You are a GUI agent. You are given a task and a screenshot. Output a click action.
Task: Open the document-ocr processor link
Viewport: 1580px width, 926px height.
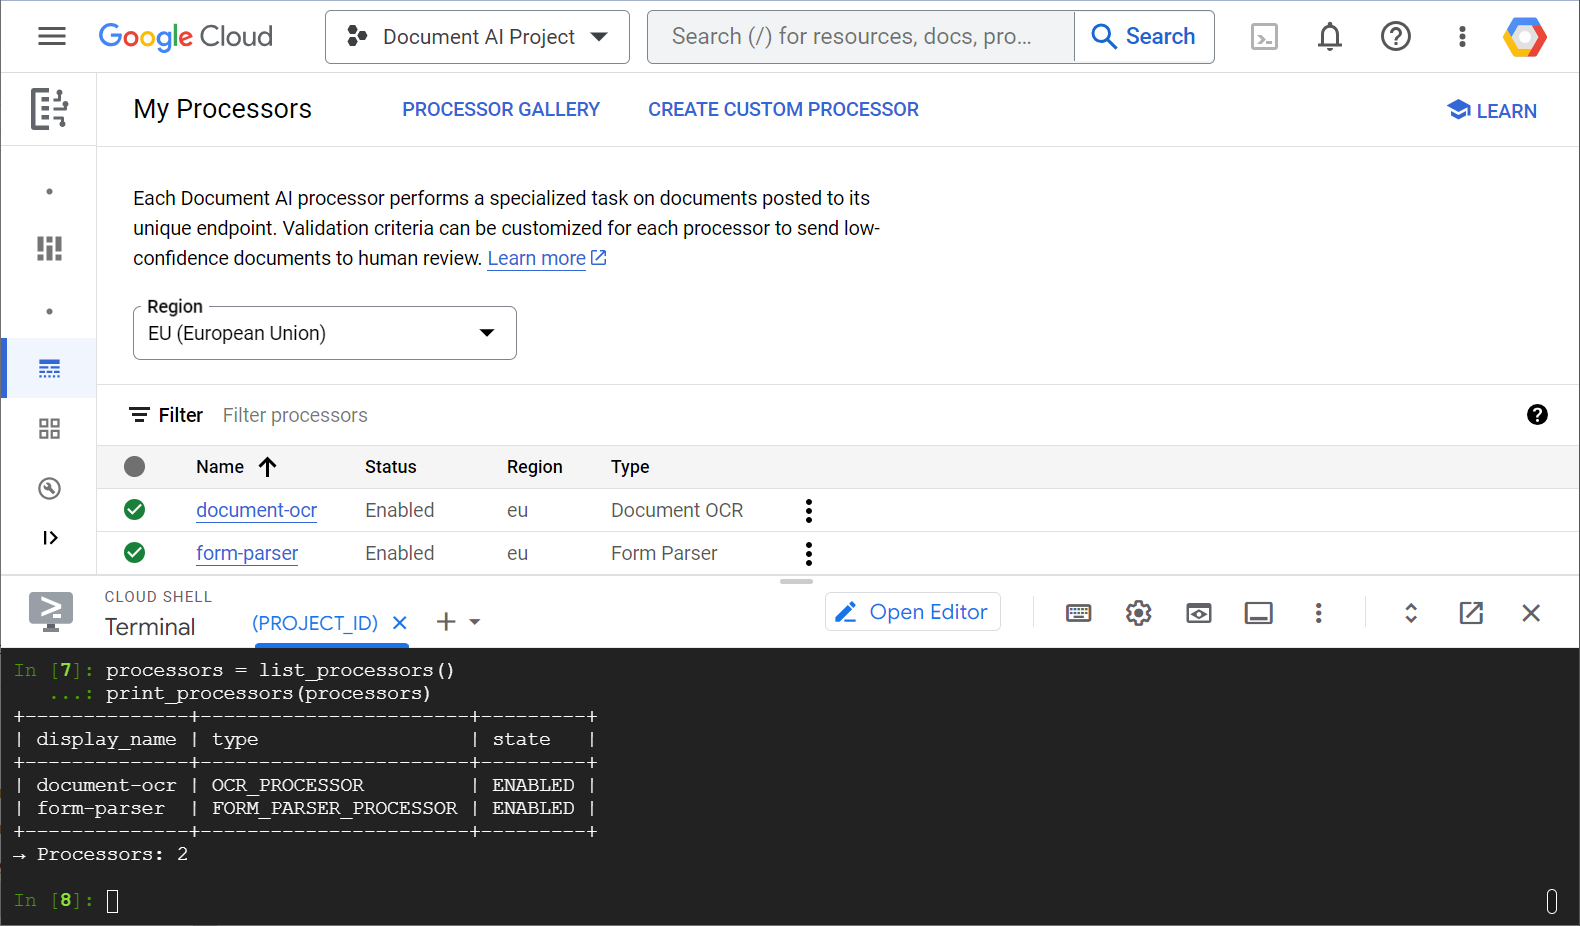pyautogui.click(x=256, y=510)
